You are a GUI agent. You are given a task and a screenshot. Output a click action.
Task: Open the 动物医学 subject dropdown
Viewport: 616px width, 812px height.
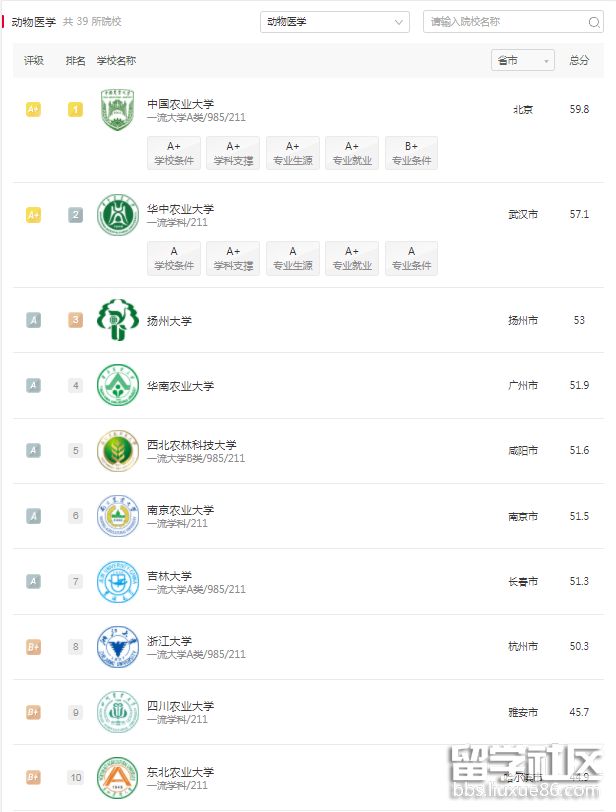334,21
